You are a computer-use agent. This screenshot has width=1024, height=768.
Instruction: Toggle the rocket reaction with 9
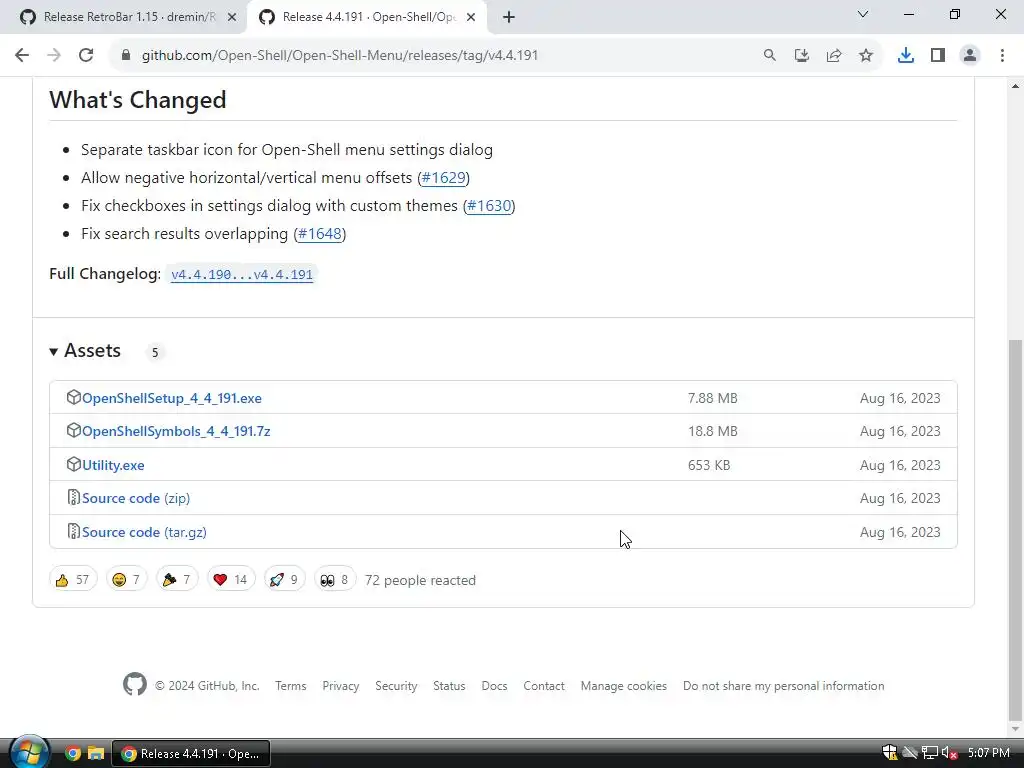(284, 580)
